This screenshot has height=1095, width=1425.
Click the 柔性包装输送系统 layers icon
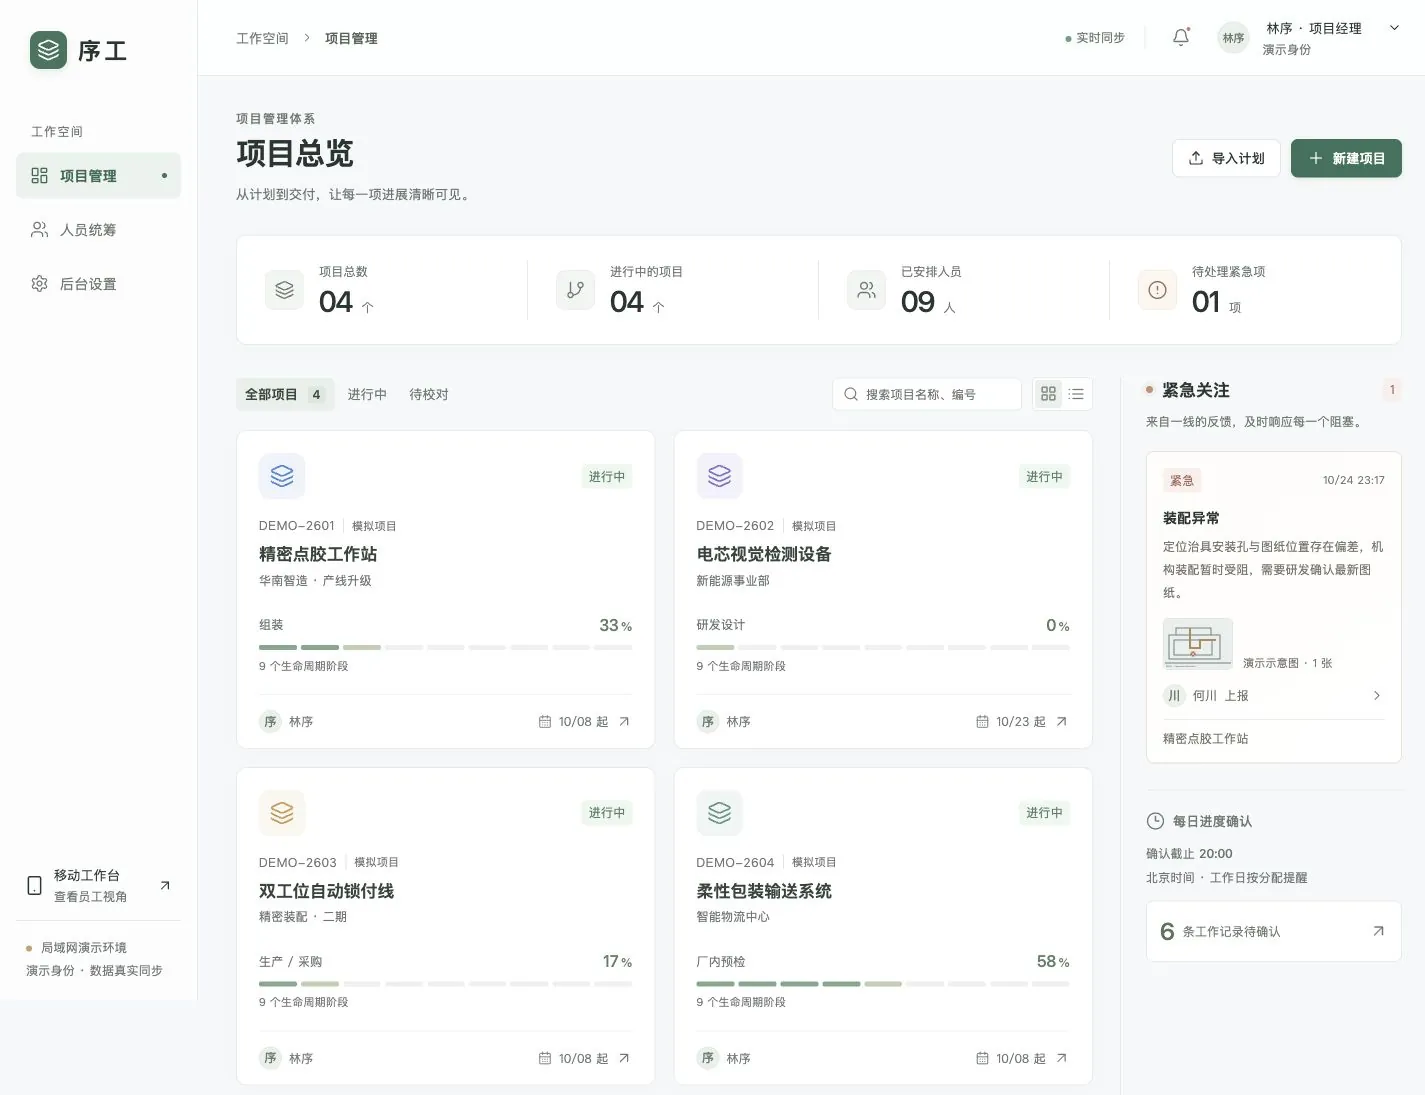pyautogui.click(x=720, y=813)
